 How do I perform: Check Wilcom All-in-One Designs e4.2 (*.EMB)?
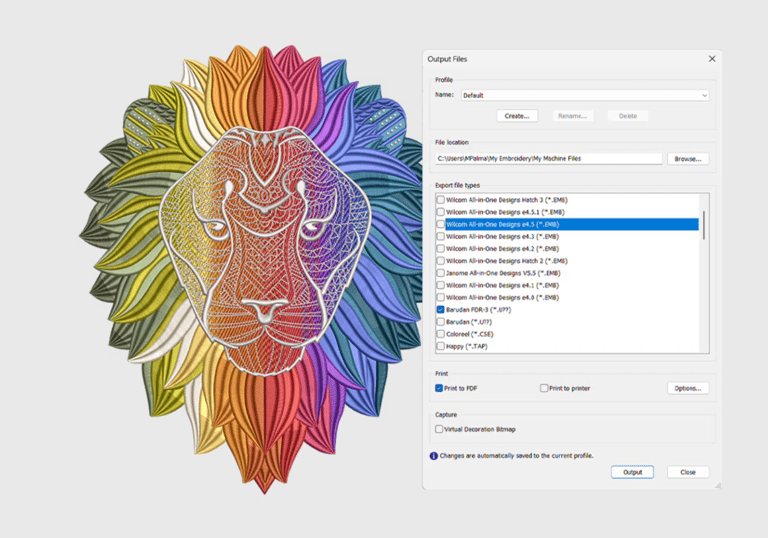[x=440, y=249]
